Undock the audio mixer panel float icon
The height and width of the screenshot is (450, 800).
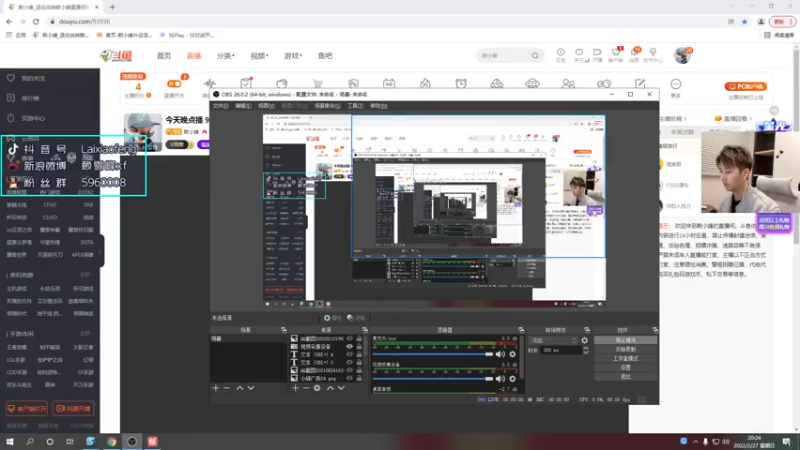click(x=521, y=330)
